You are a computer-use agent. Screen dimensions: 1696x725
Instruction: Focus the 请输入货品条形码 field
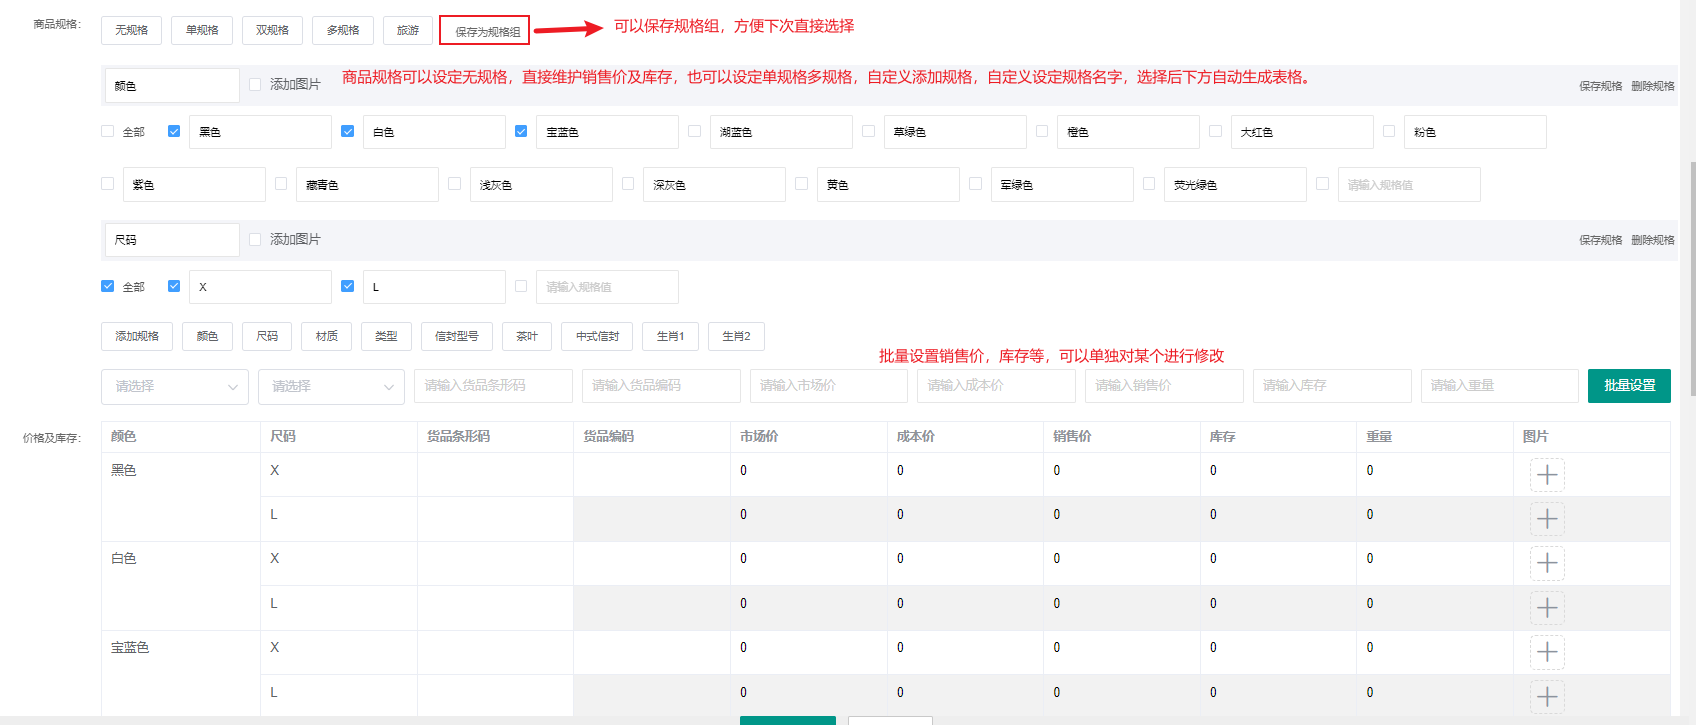click(x=493, y=386)
